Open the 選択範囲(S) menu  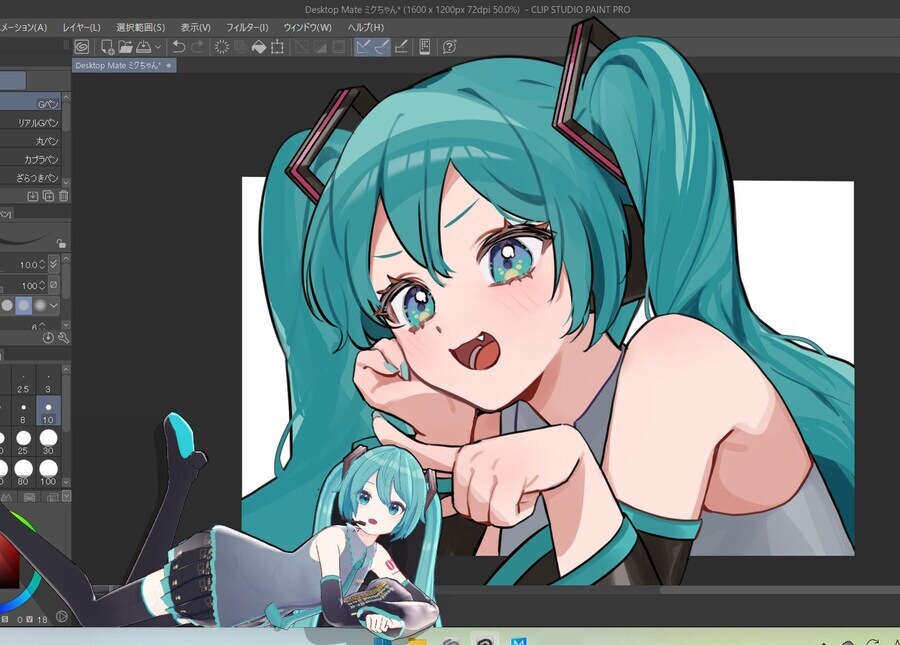pyautogui.click(x=141, y=27)
